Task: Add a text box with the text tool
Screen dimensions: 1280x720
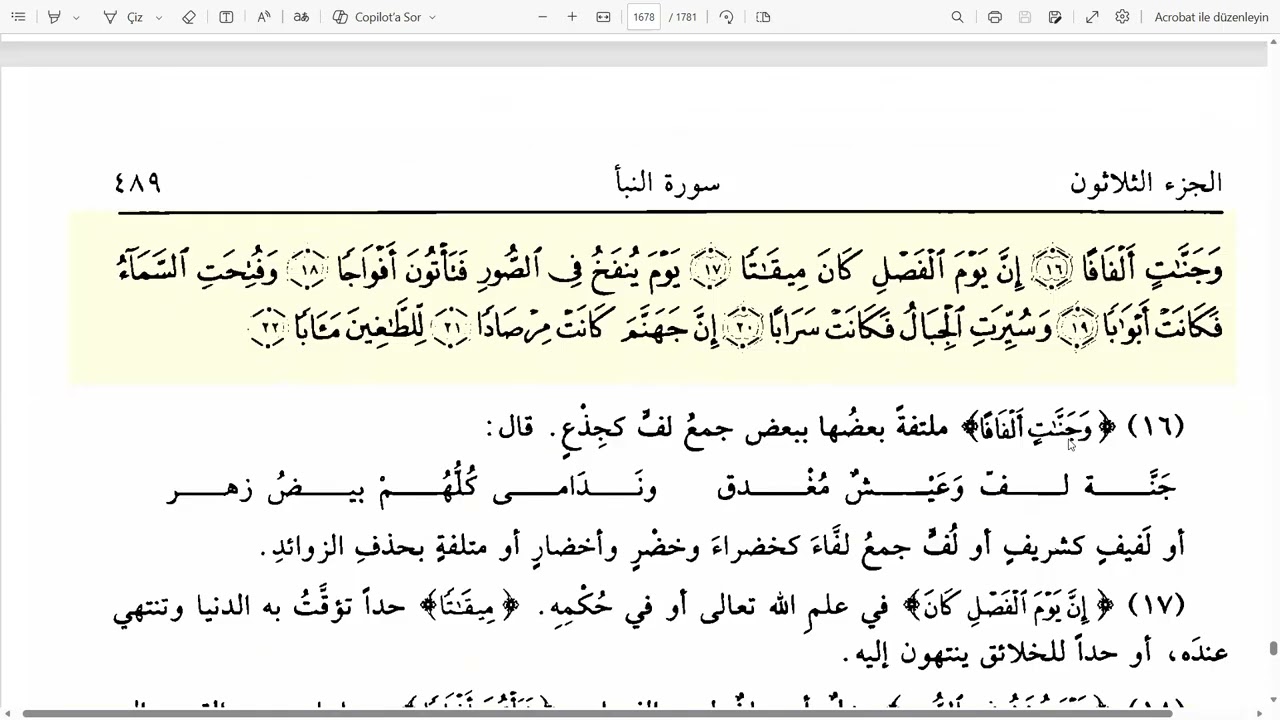Action: [x=227, y=17]
